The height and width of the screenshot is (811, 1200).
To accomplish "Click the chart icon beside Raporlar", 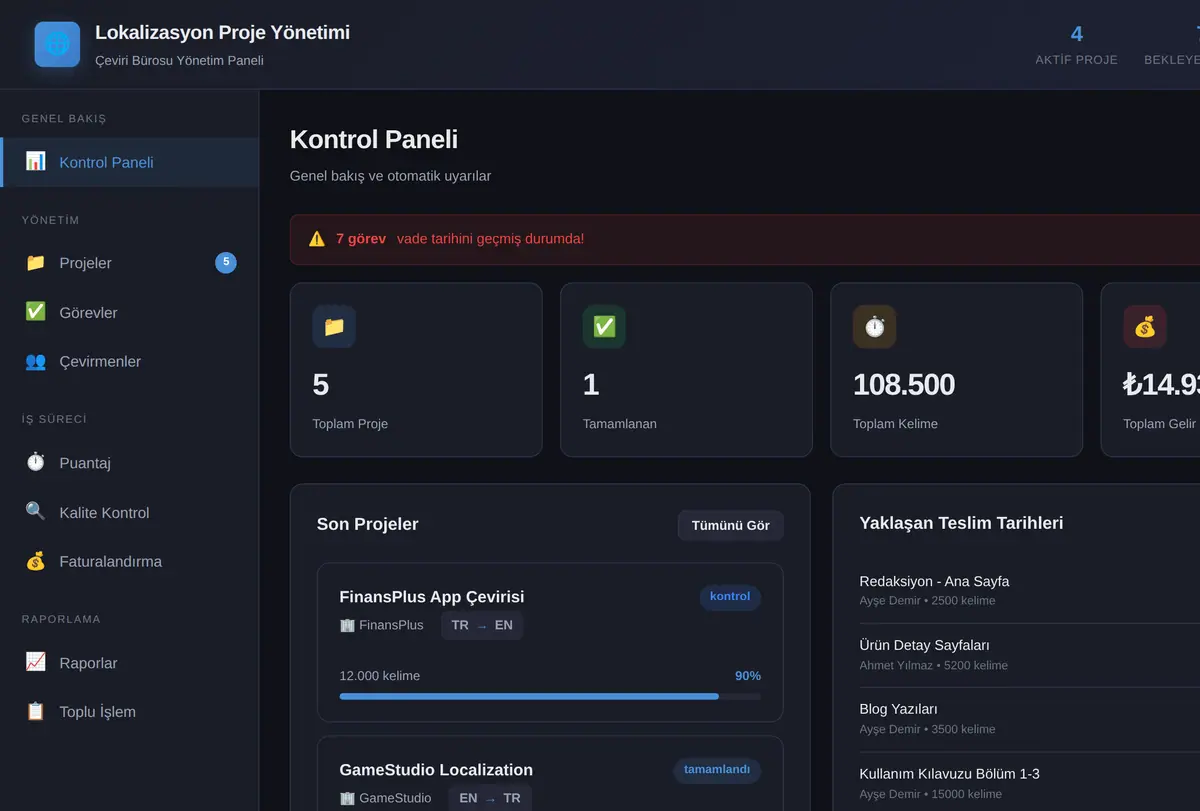I will tap(35, 662).
